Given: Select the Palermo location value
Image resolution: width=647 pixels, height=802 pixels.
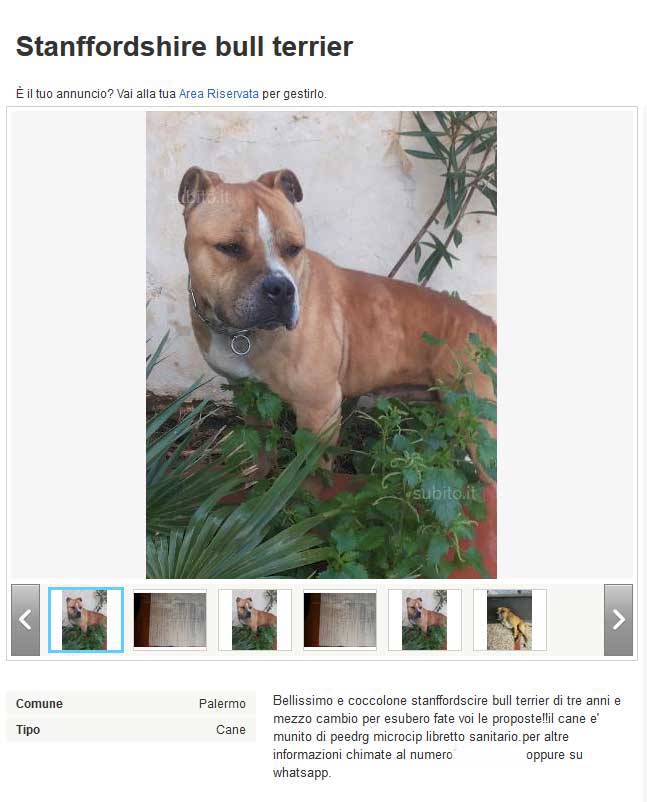Looking at the screenshot, I should click(x=222, y=703).
